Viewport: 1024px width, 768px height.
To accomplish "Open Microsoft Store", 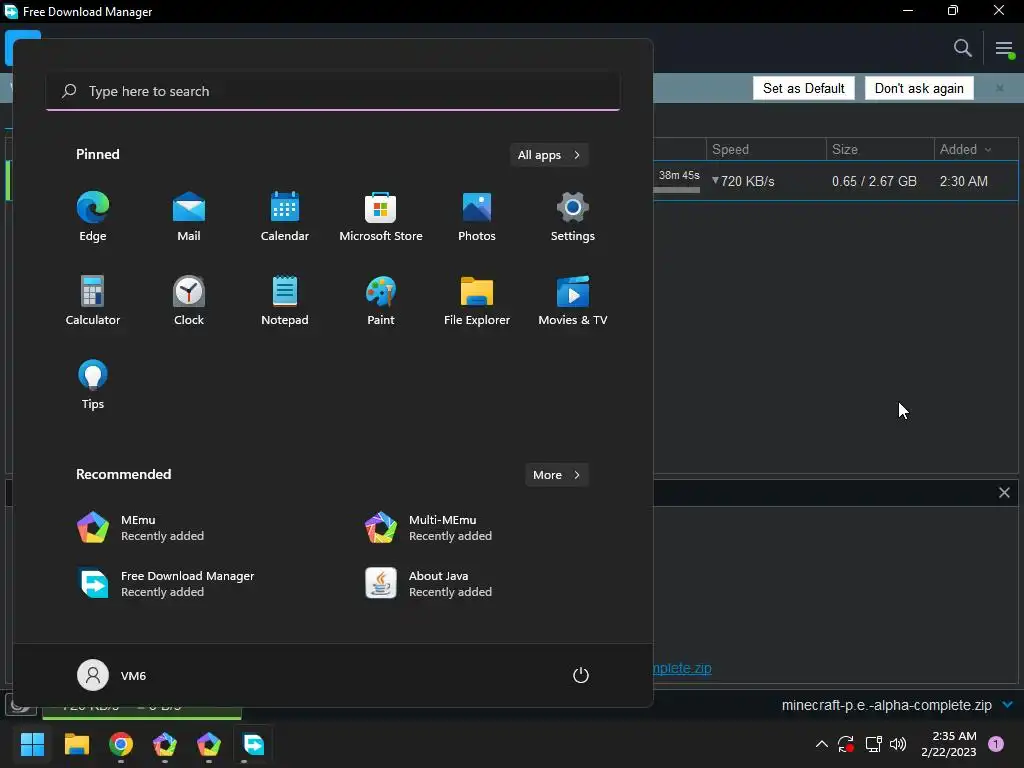I will click(x=381, y=217).
